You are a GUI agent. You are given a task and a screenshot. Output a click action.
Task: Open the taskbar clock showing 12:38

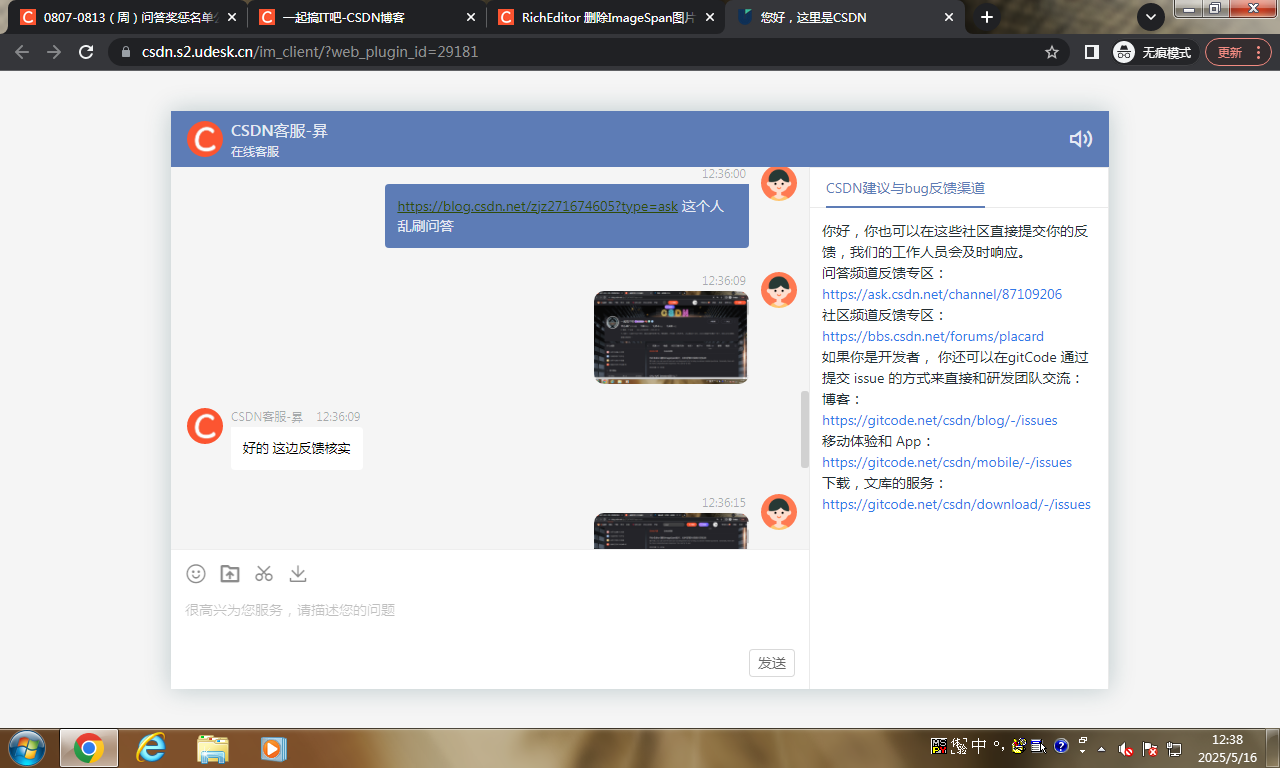point(1227,748)
